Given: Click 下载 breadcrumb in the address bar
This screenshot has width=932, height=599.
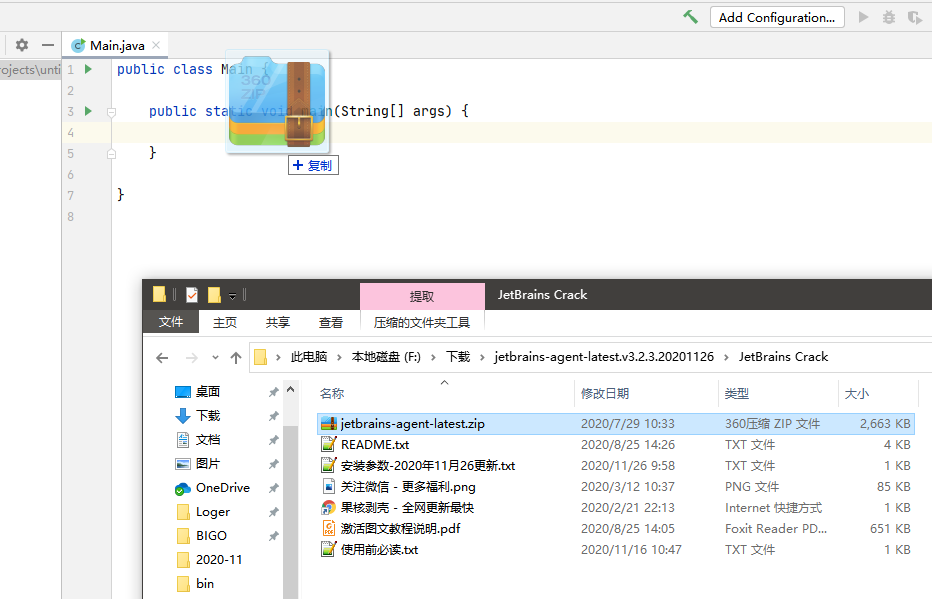Looking at the screenshot, I should pos(458,357).
